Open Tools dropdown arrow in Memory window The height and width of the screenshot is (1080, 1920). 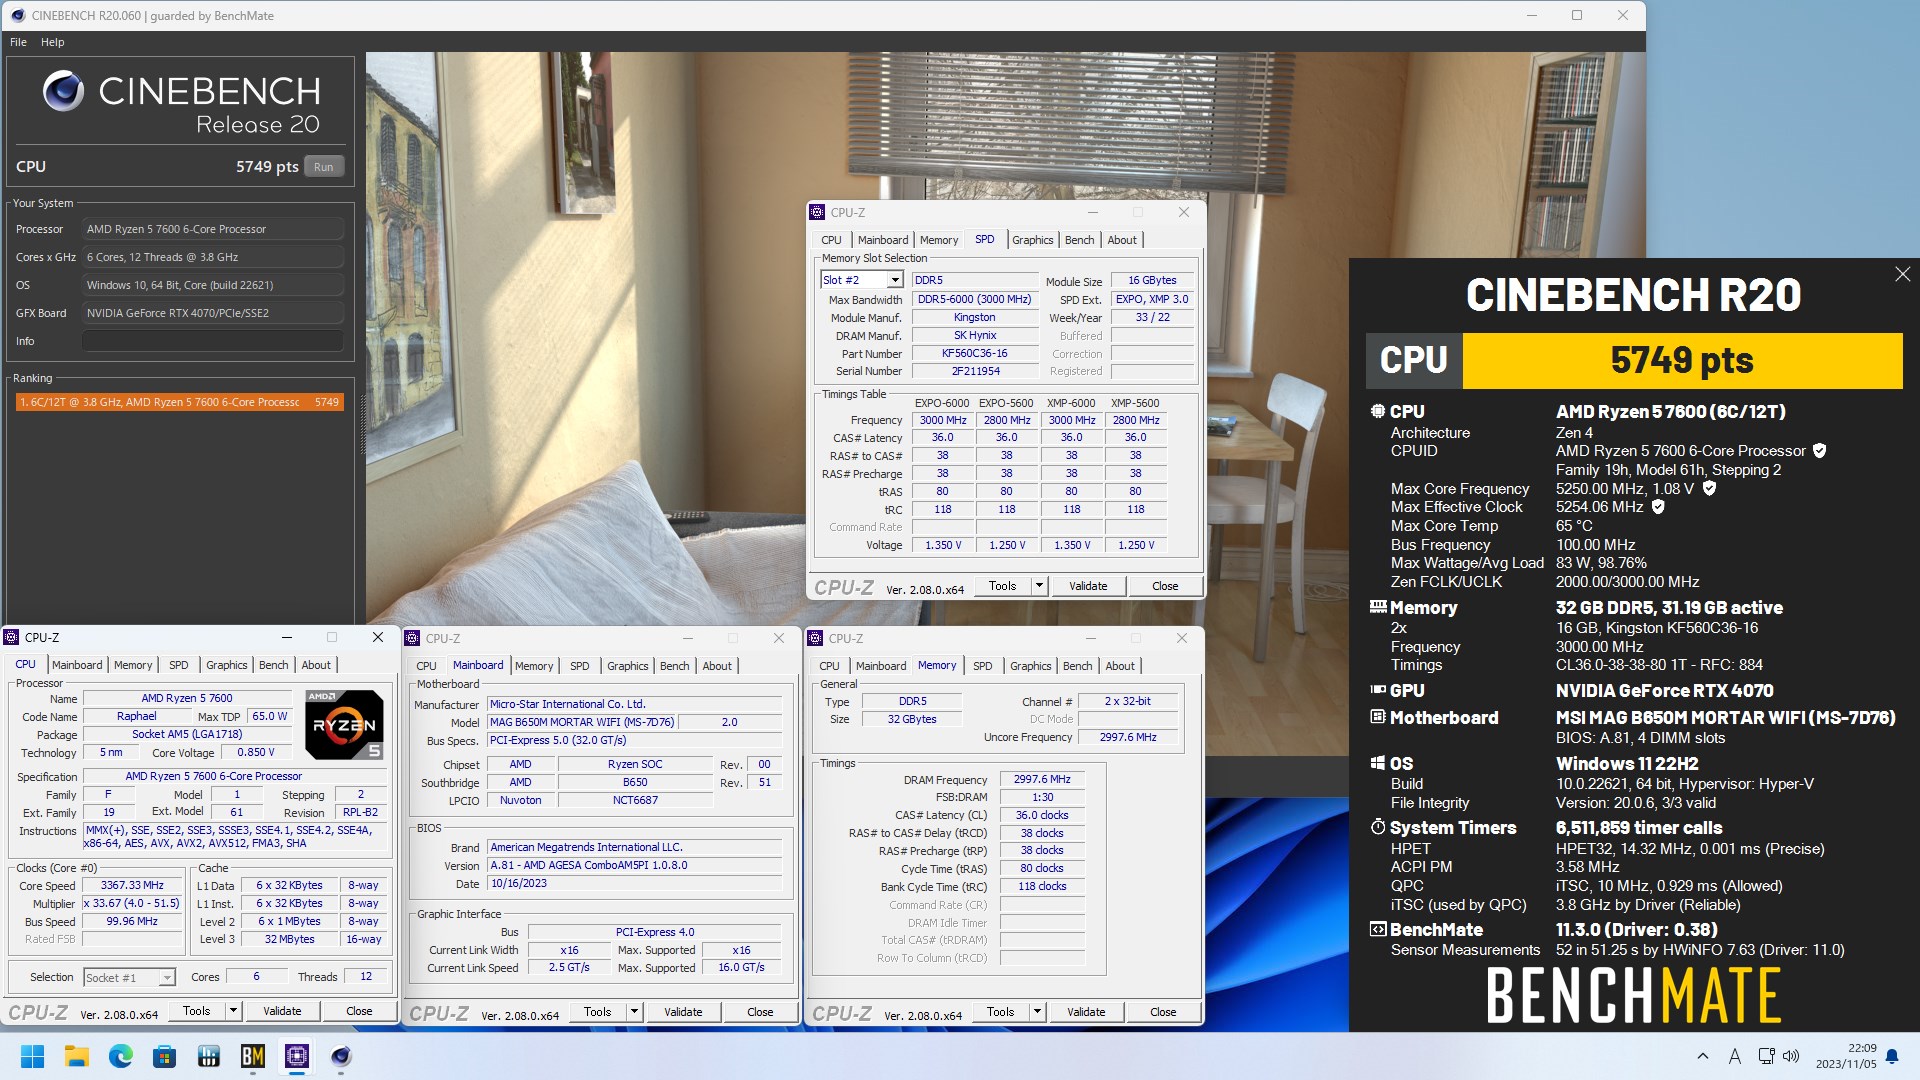[1037, 1012]
